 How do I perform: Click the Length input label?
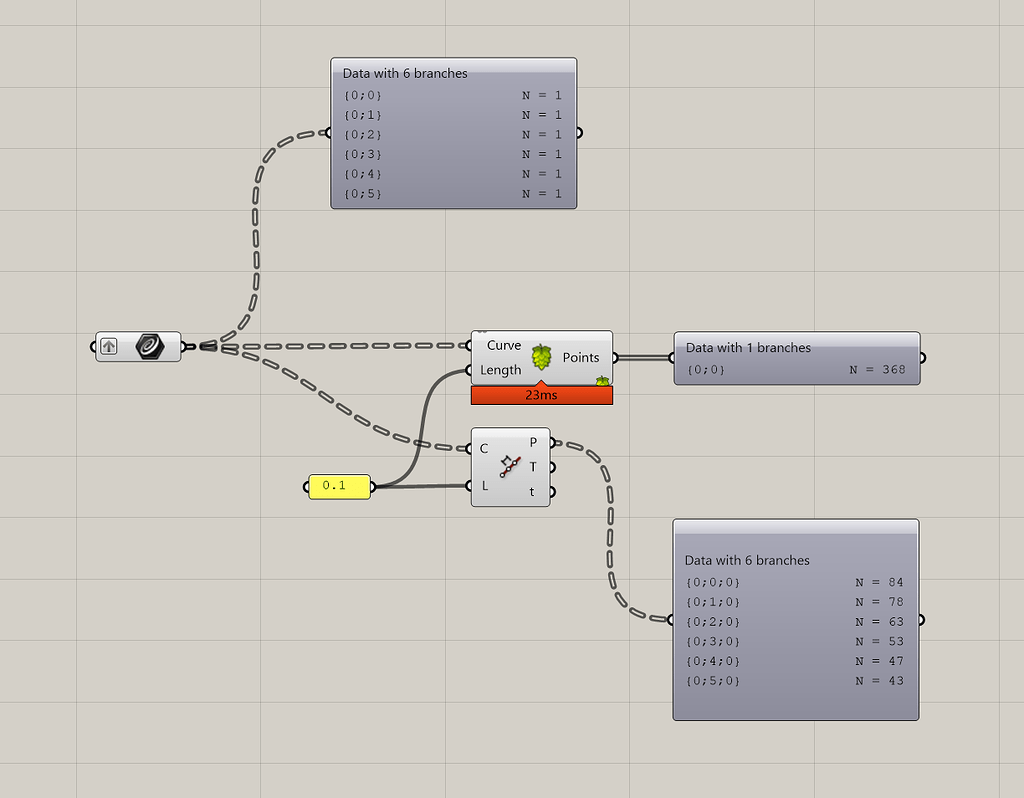point(500,370)
